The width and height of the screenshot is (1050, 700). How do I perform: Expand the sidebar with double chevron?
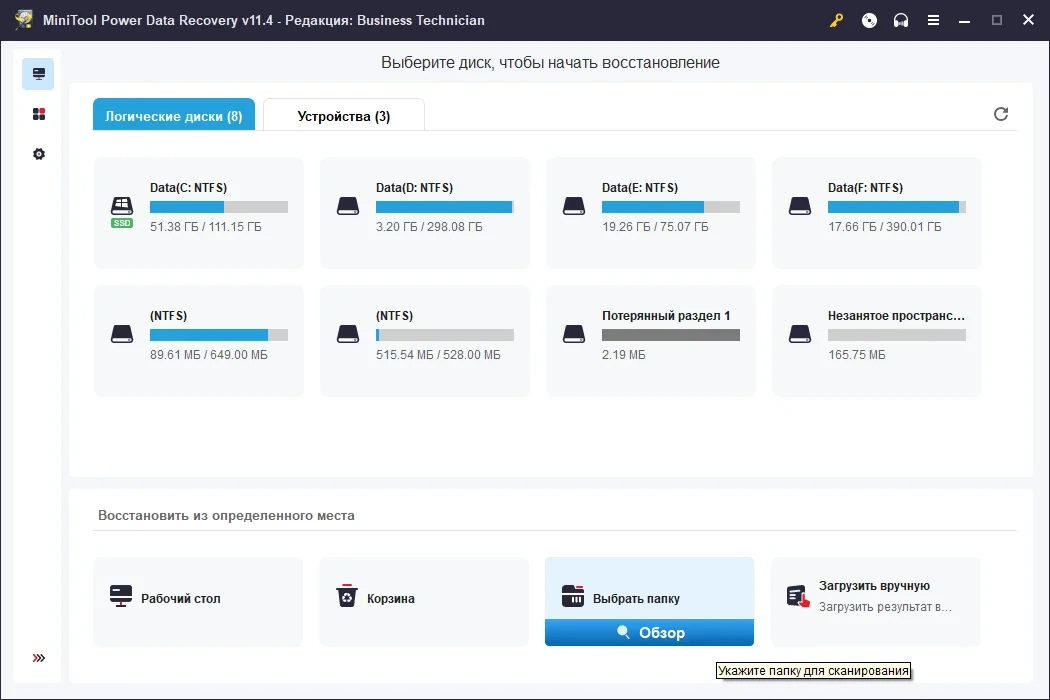[39, 658]
